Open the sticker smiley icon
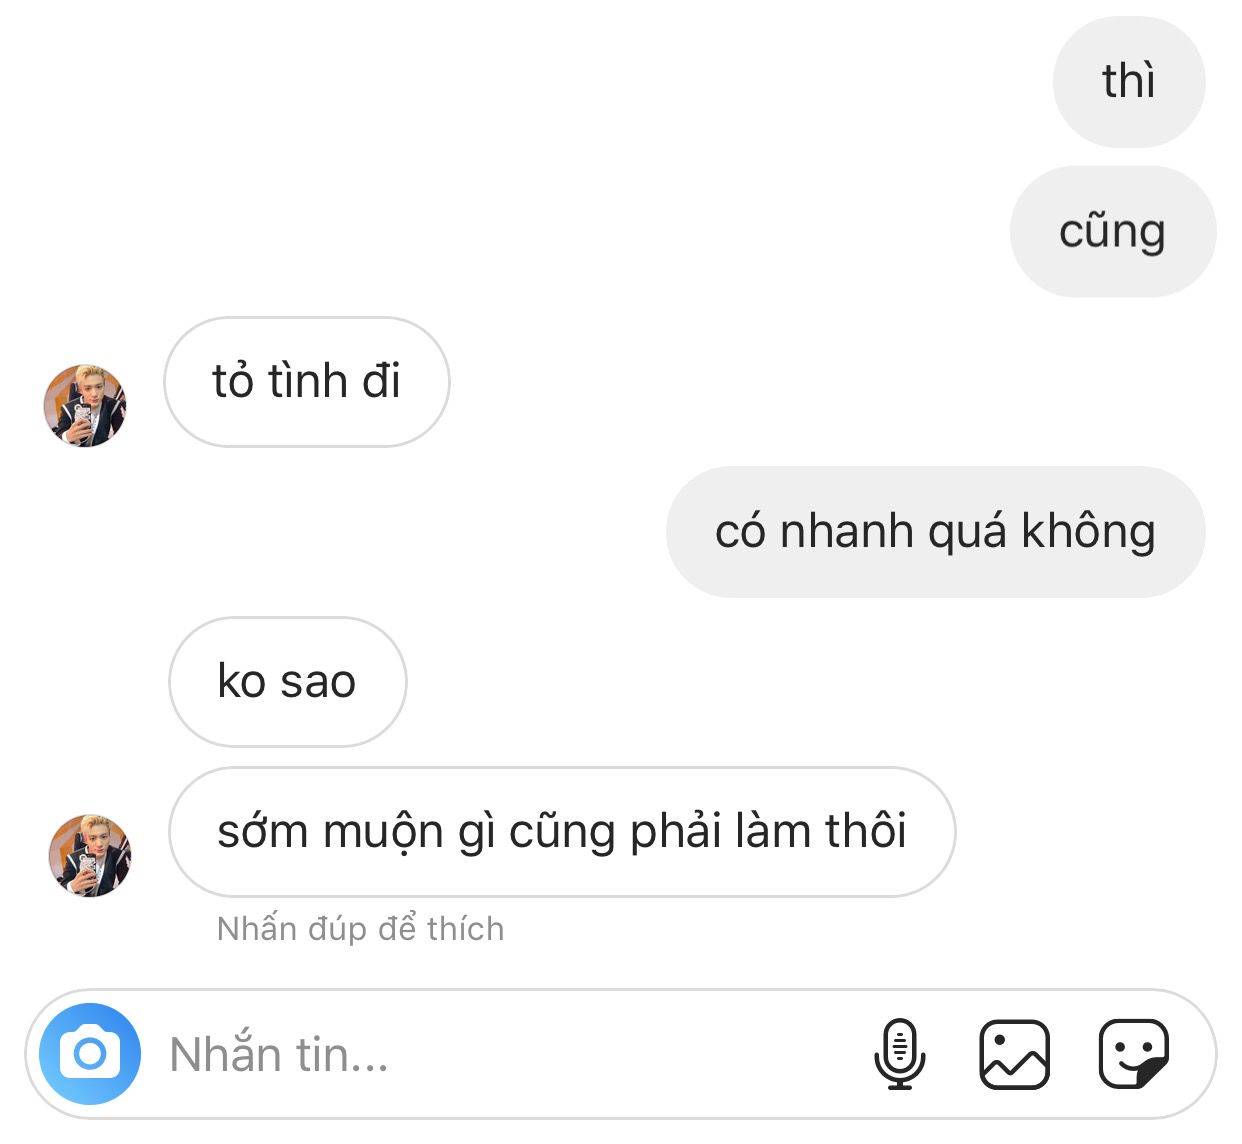 [x=1134, y=1054]
